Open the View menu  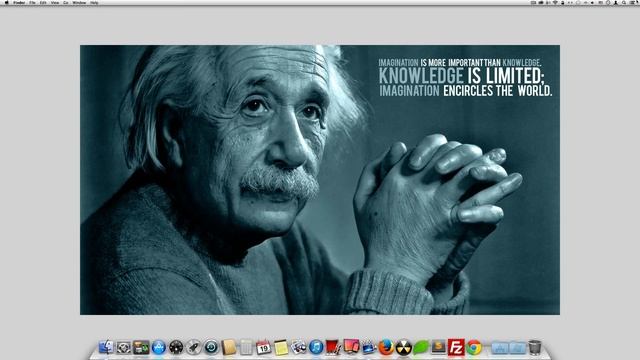(55, 2)
